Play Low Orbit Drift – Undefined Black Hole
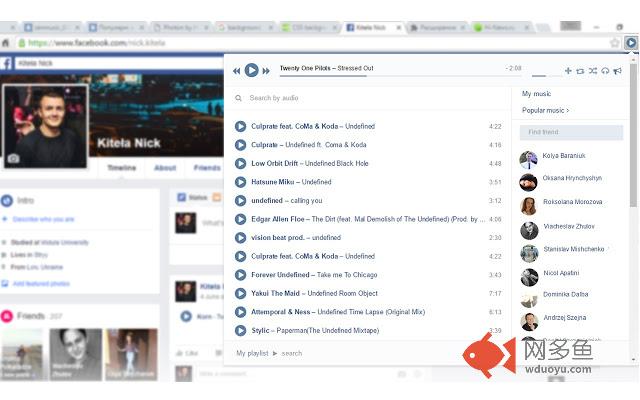The height and width of the screenshot is (400, 640). pos(240,163)
